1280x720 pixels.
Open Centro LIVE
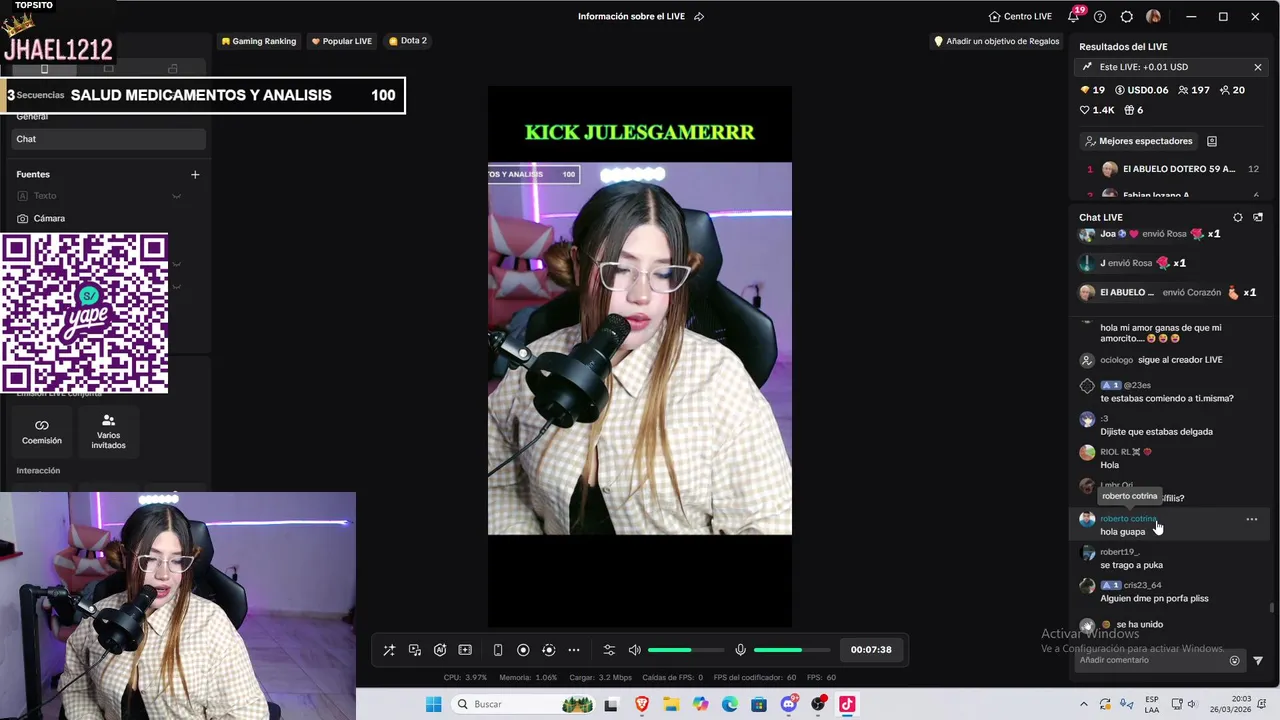coord(1020,16)
